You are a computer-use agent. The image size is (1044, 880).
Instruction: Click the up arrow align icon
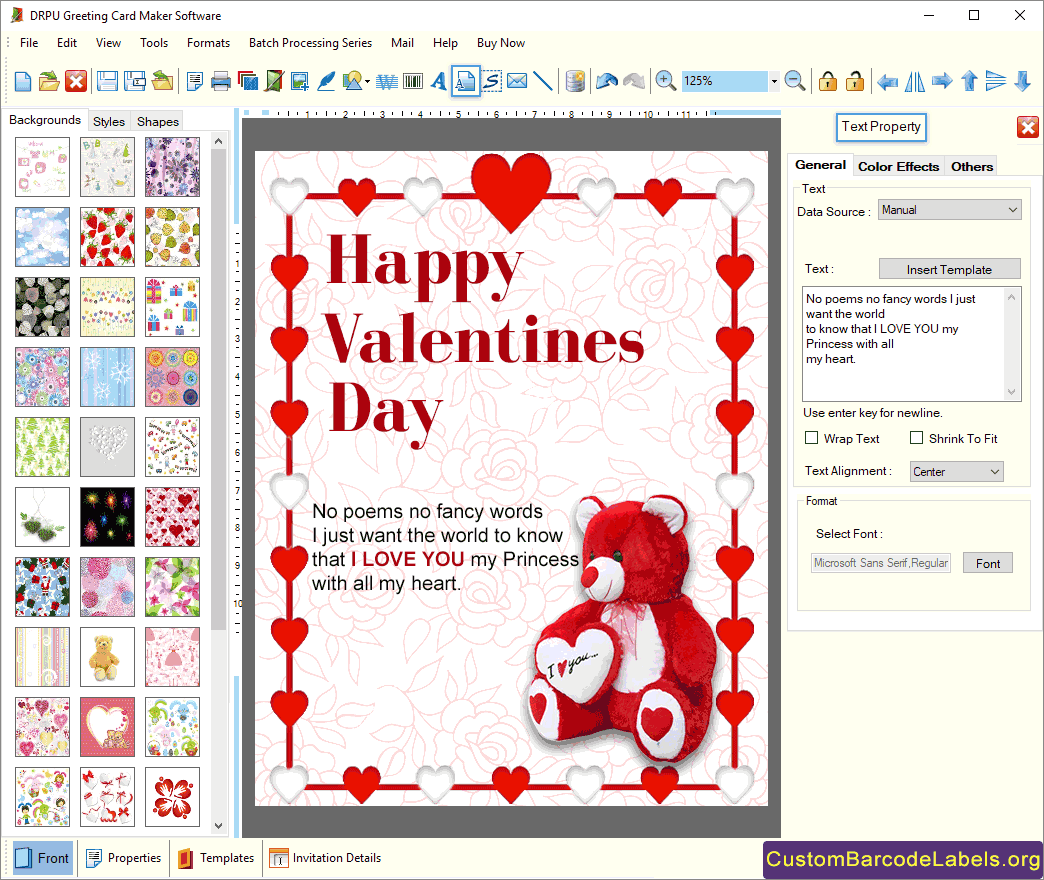pyautogui.click(x=969, y=81)
